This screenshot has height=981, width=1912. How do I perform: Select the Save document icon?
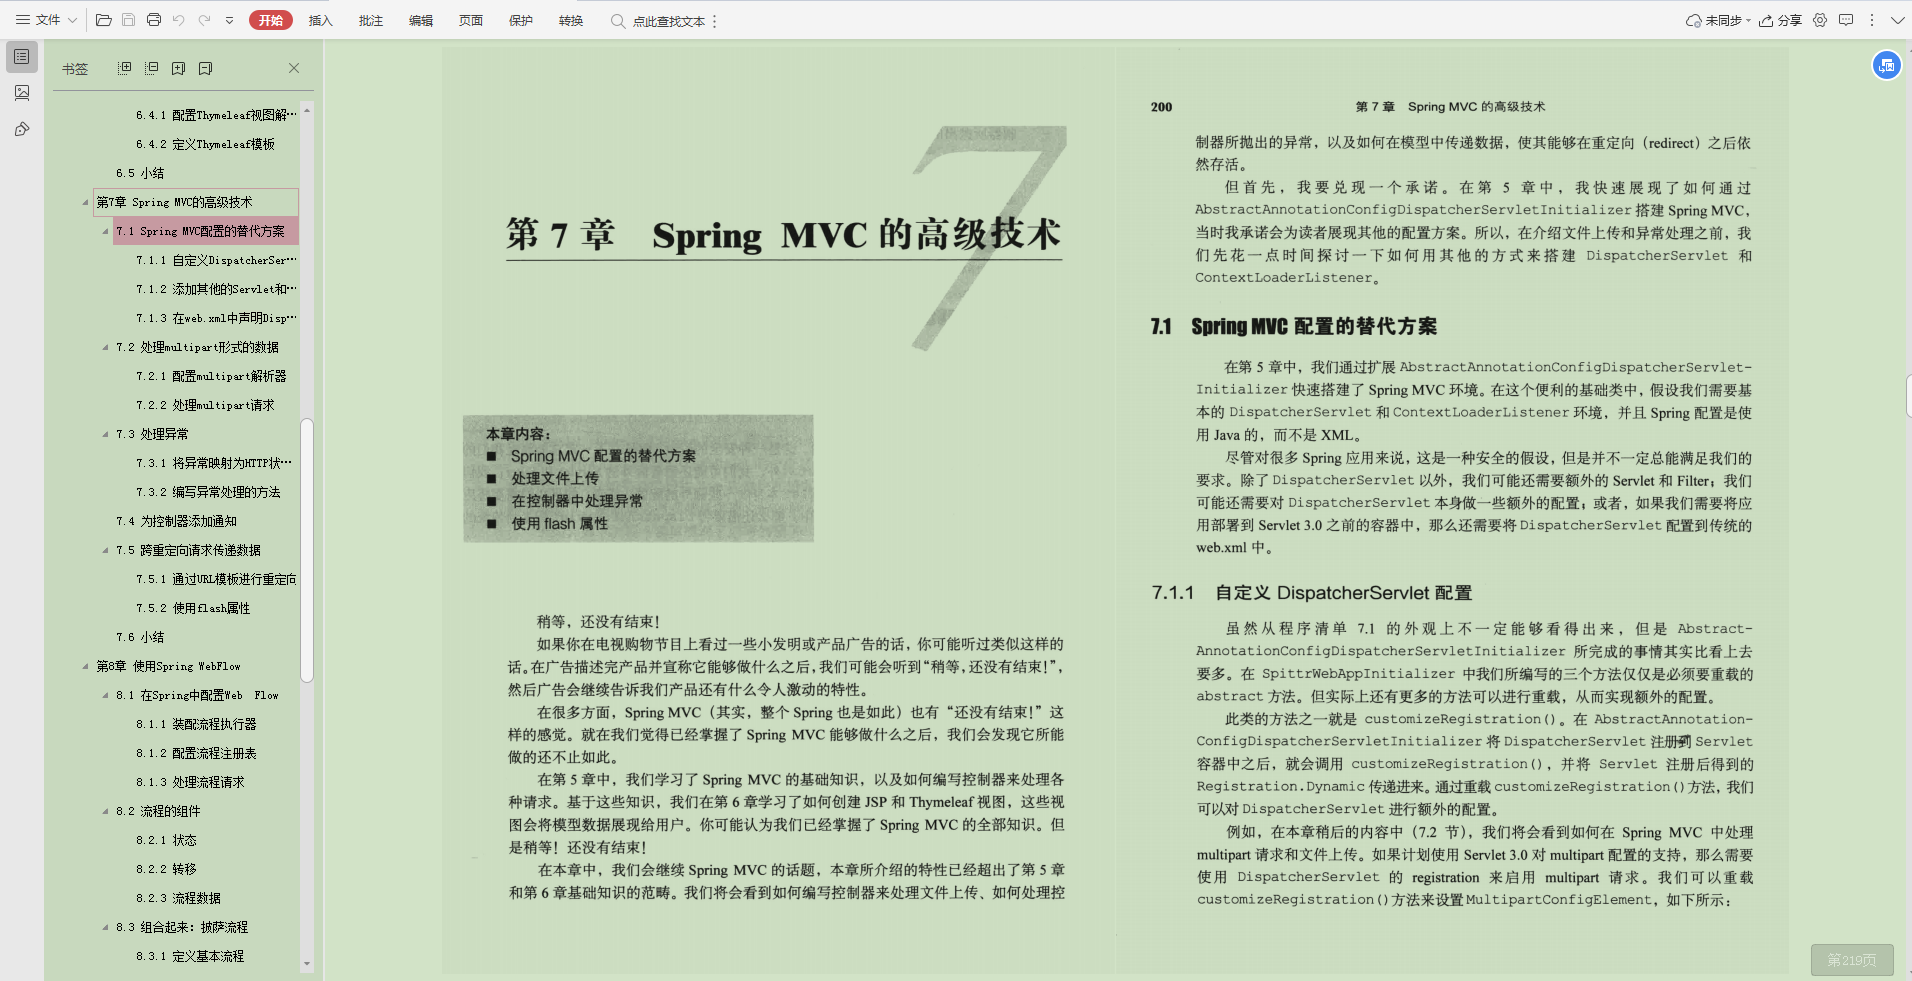[128, 19]
